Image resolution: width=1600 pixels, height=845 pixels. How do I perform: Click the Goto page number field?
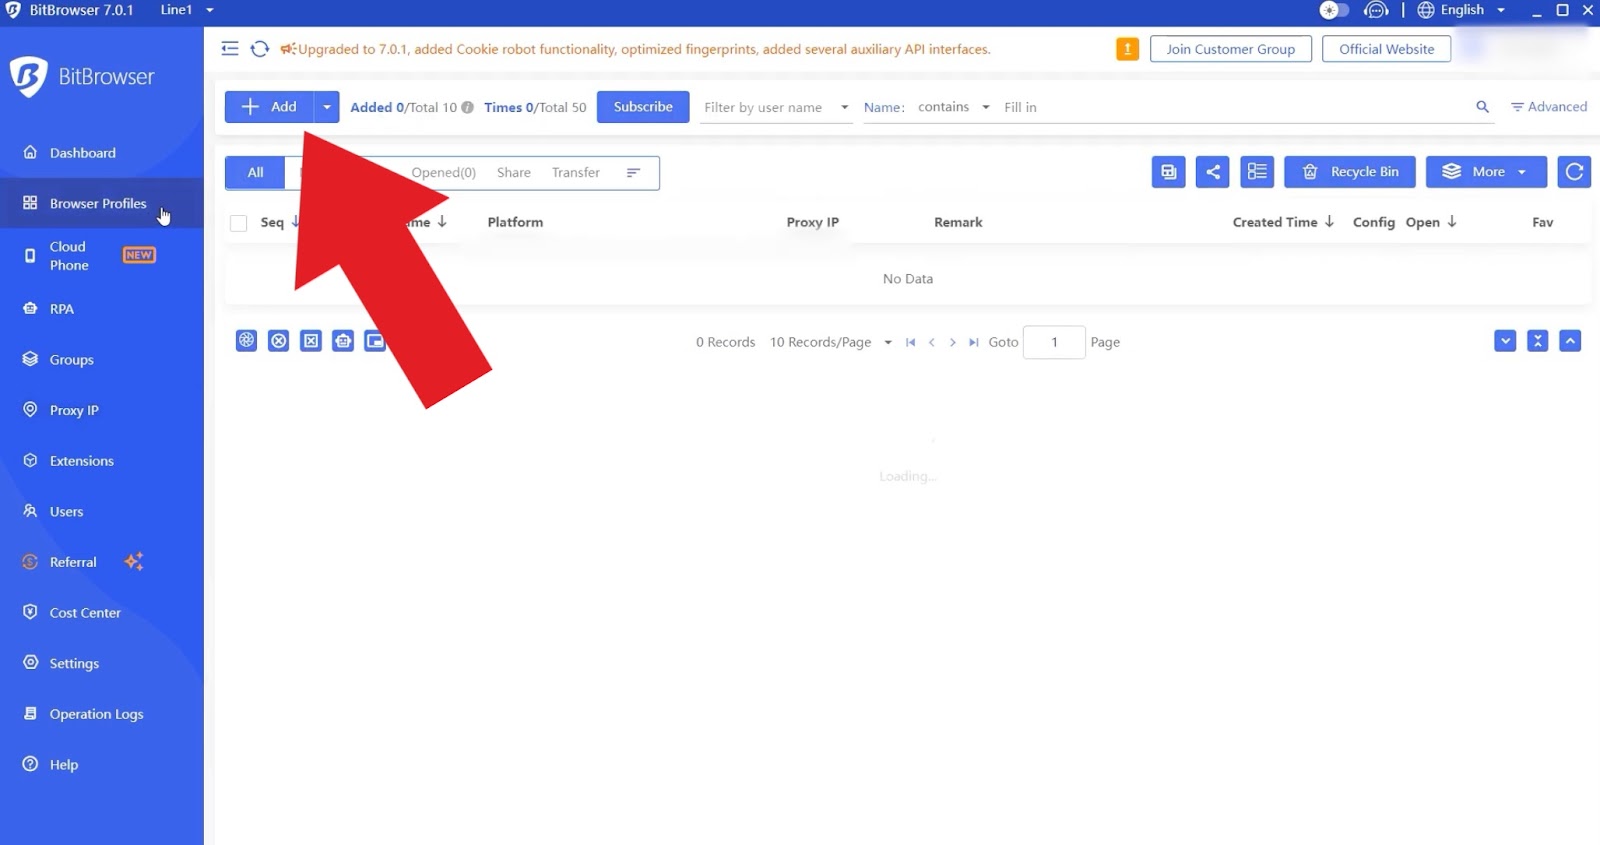pos(1054,342)
